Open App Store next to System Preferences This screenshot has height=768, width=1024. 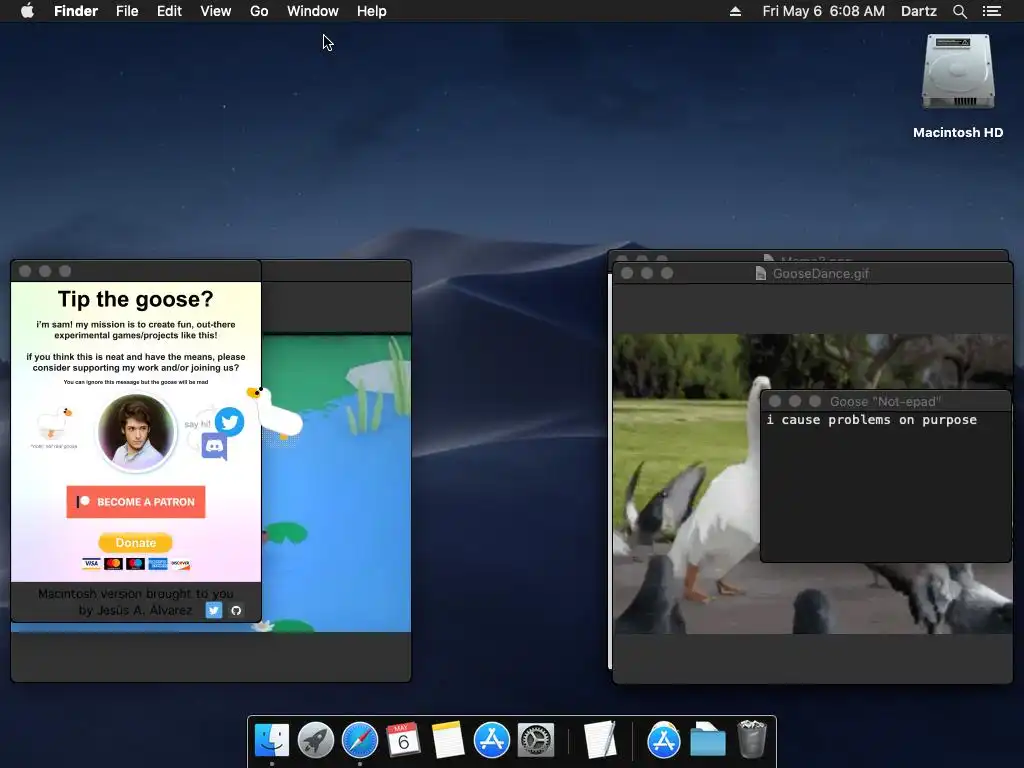point(492,740)
